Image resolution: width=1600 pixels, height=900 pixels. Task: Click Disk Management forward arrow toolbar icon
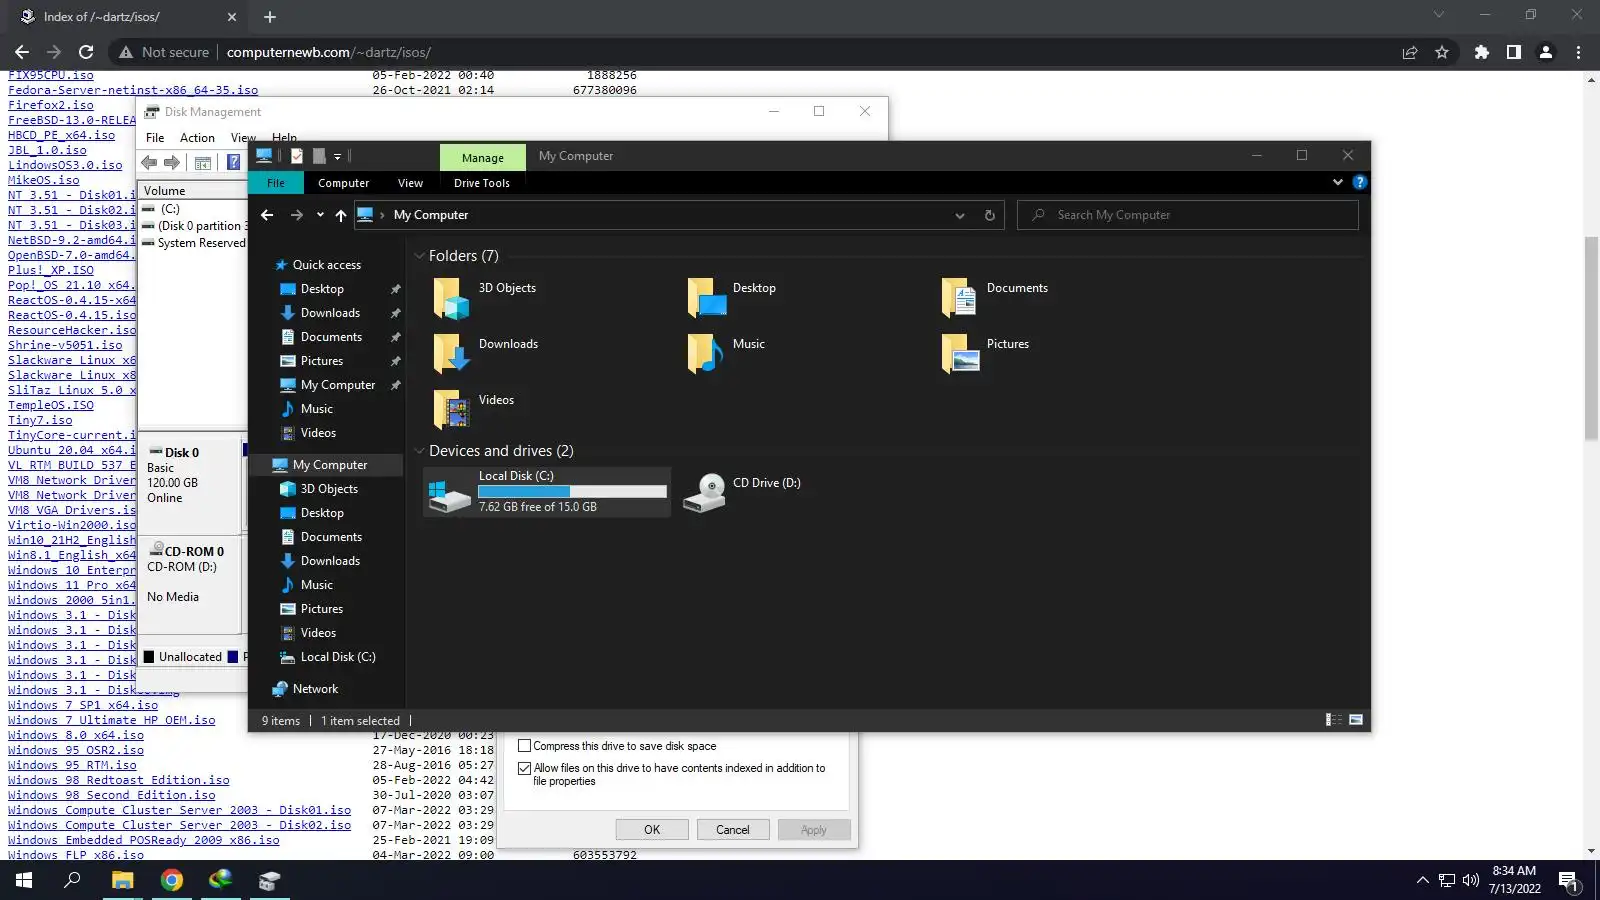(x=172, y=162)
